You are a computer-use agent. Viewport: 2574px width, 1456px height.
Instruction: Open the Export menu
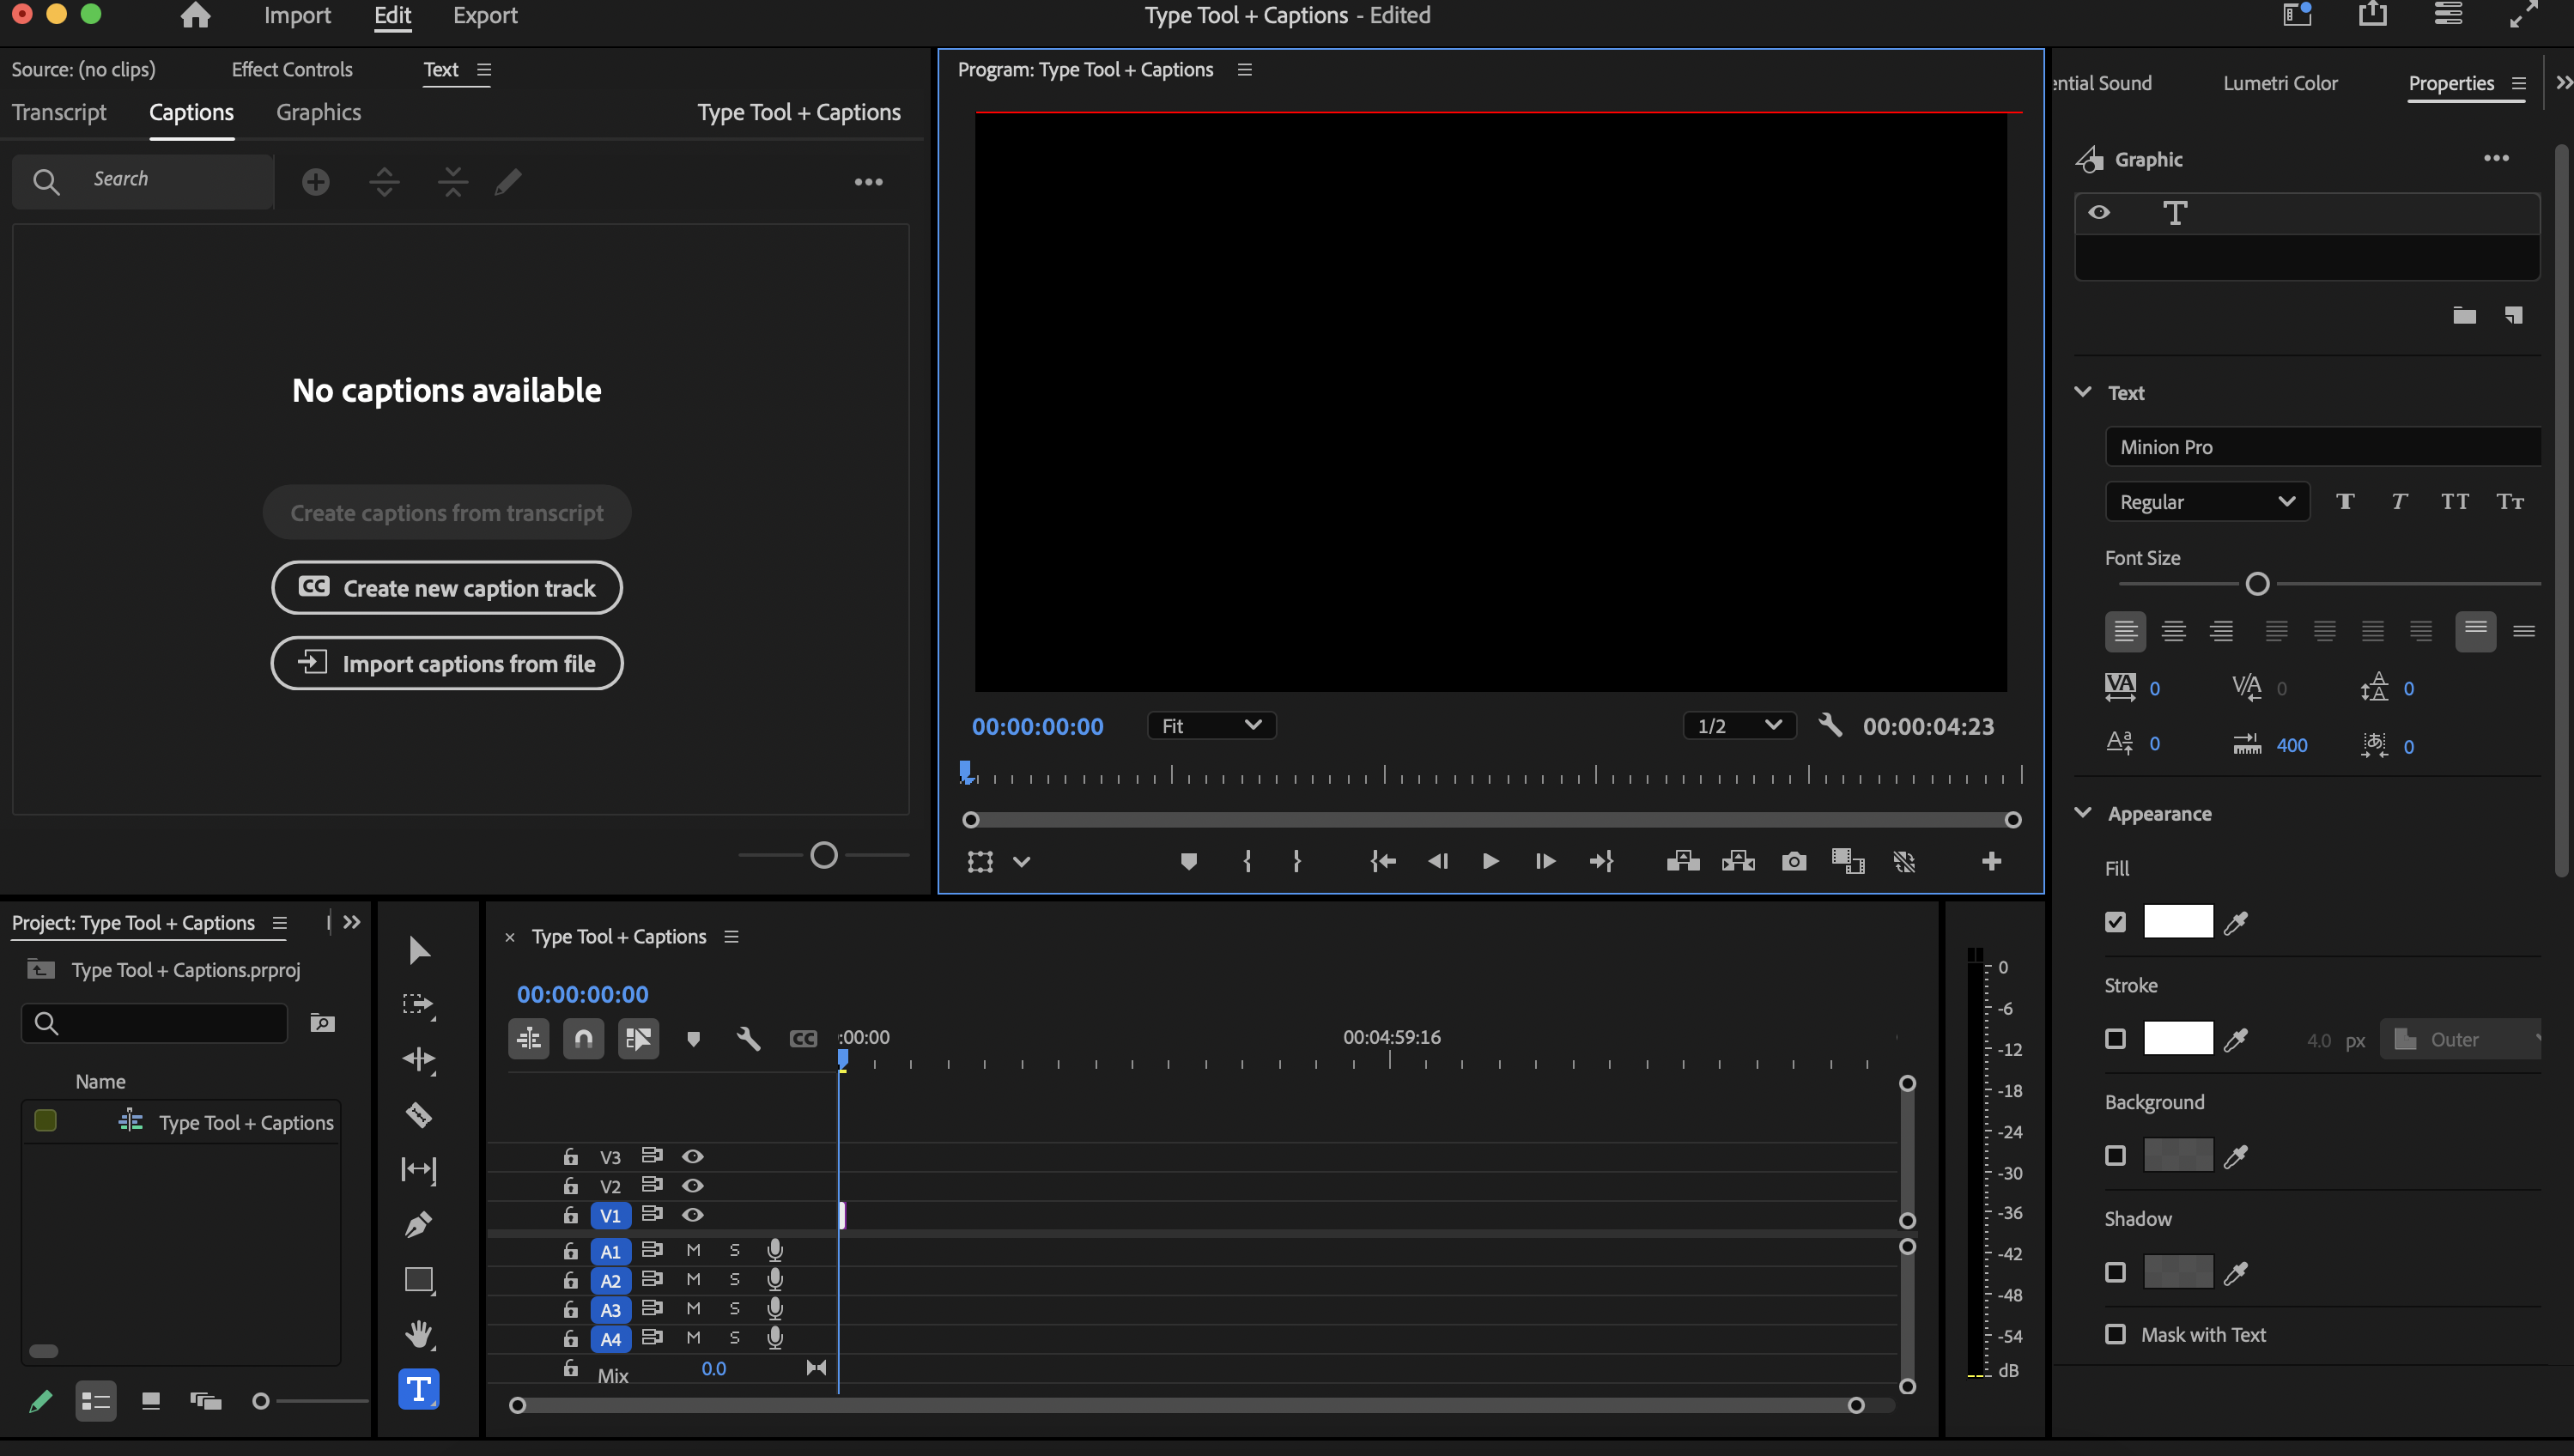[485, 15]
